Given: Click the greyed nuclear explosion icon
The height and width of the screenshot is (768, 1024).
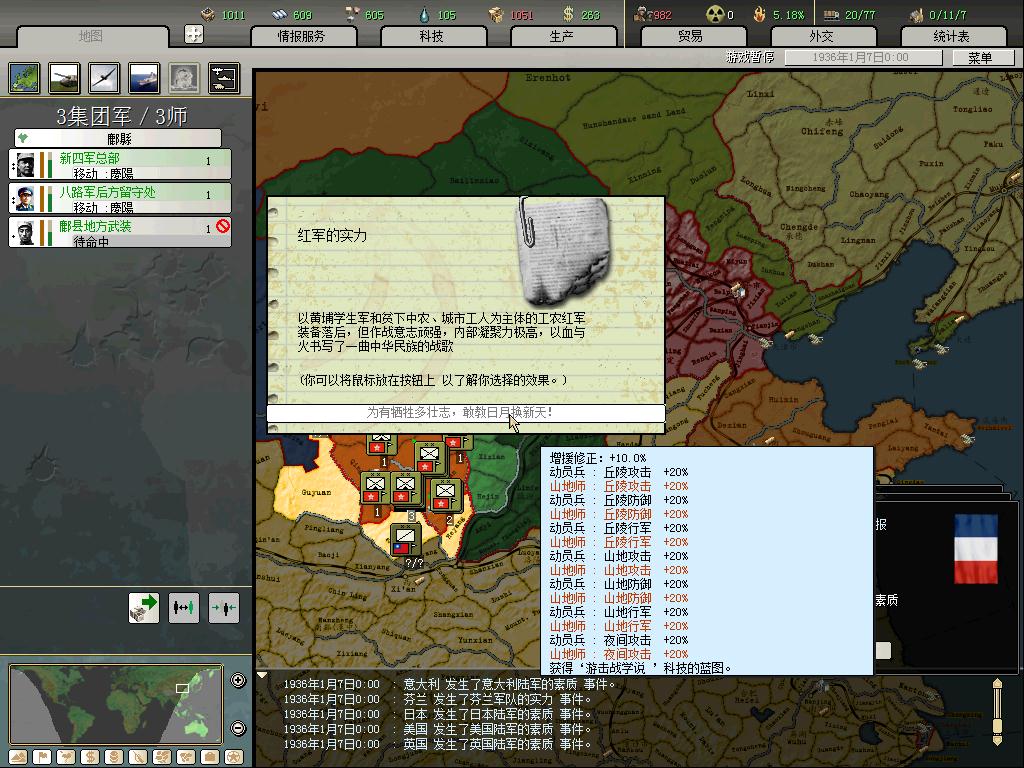Looking at the screenshot, I should click(x=184, y=78).
